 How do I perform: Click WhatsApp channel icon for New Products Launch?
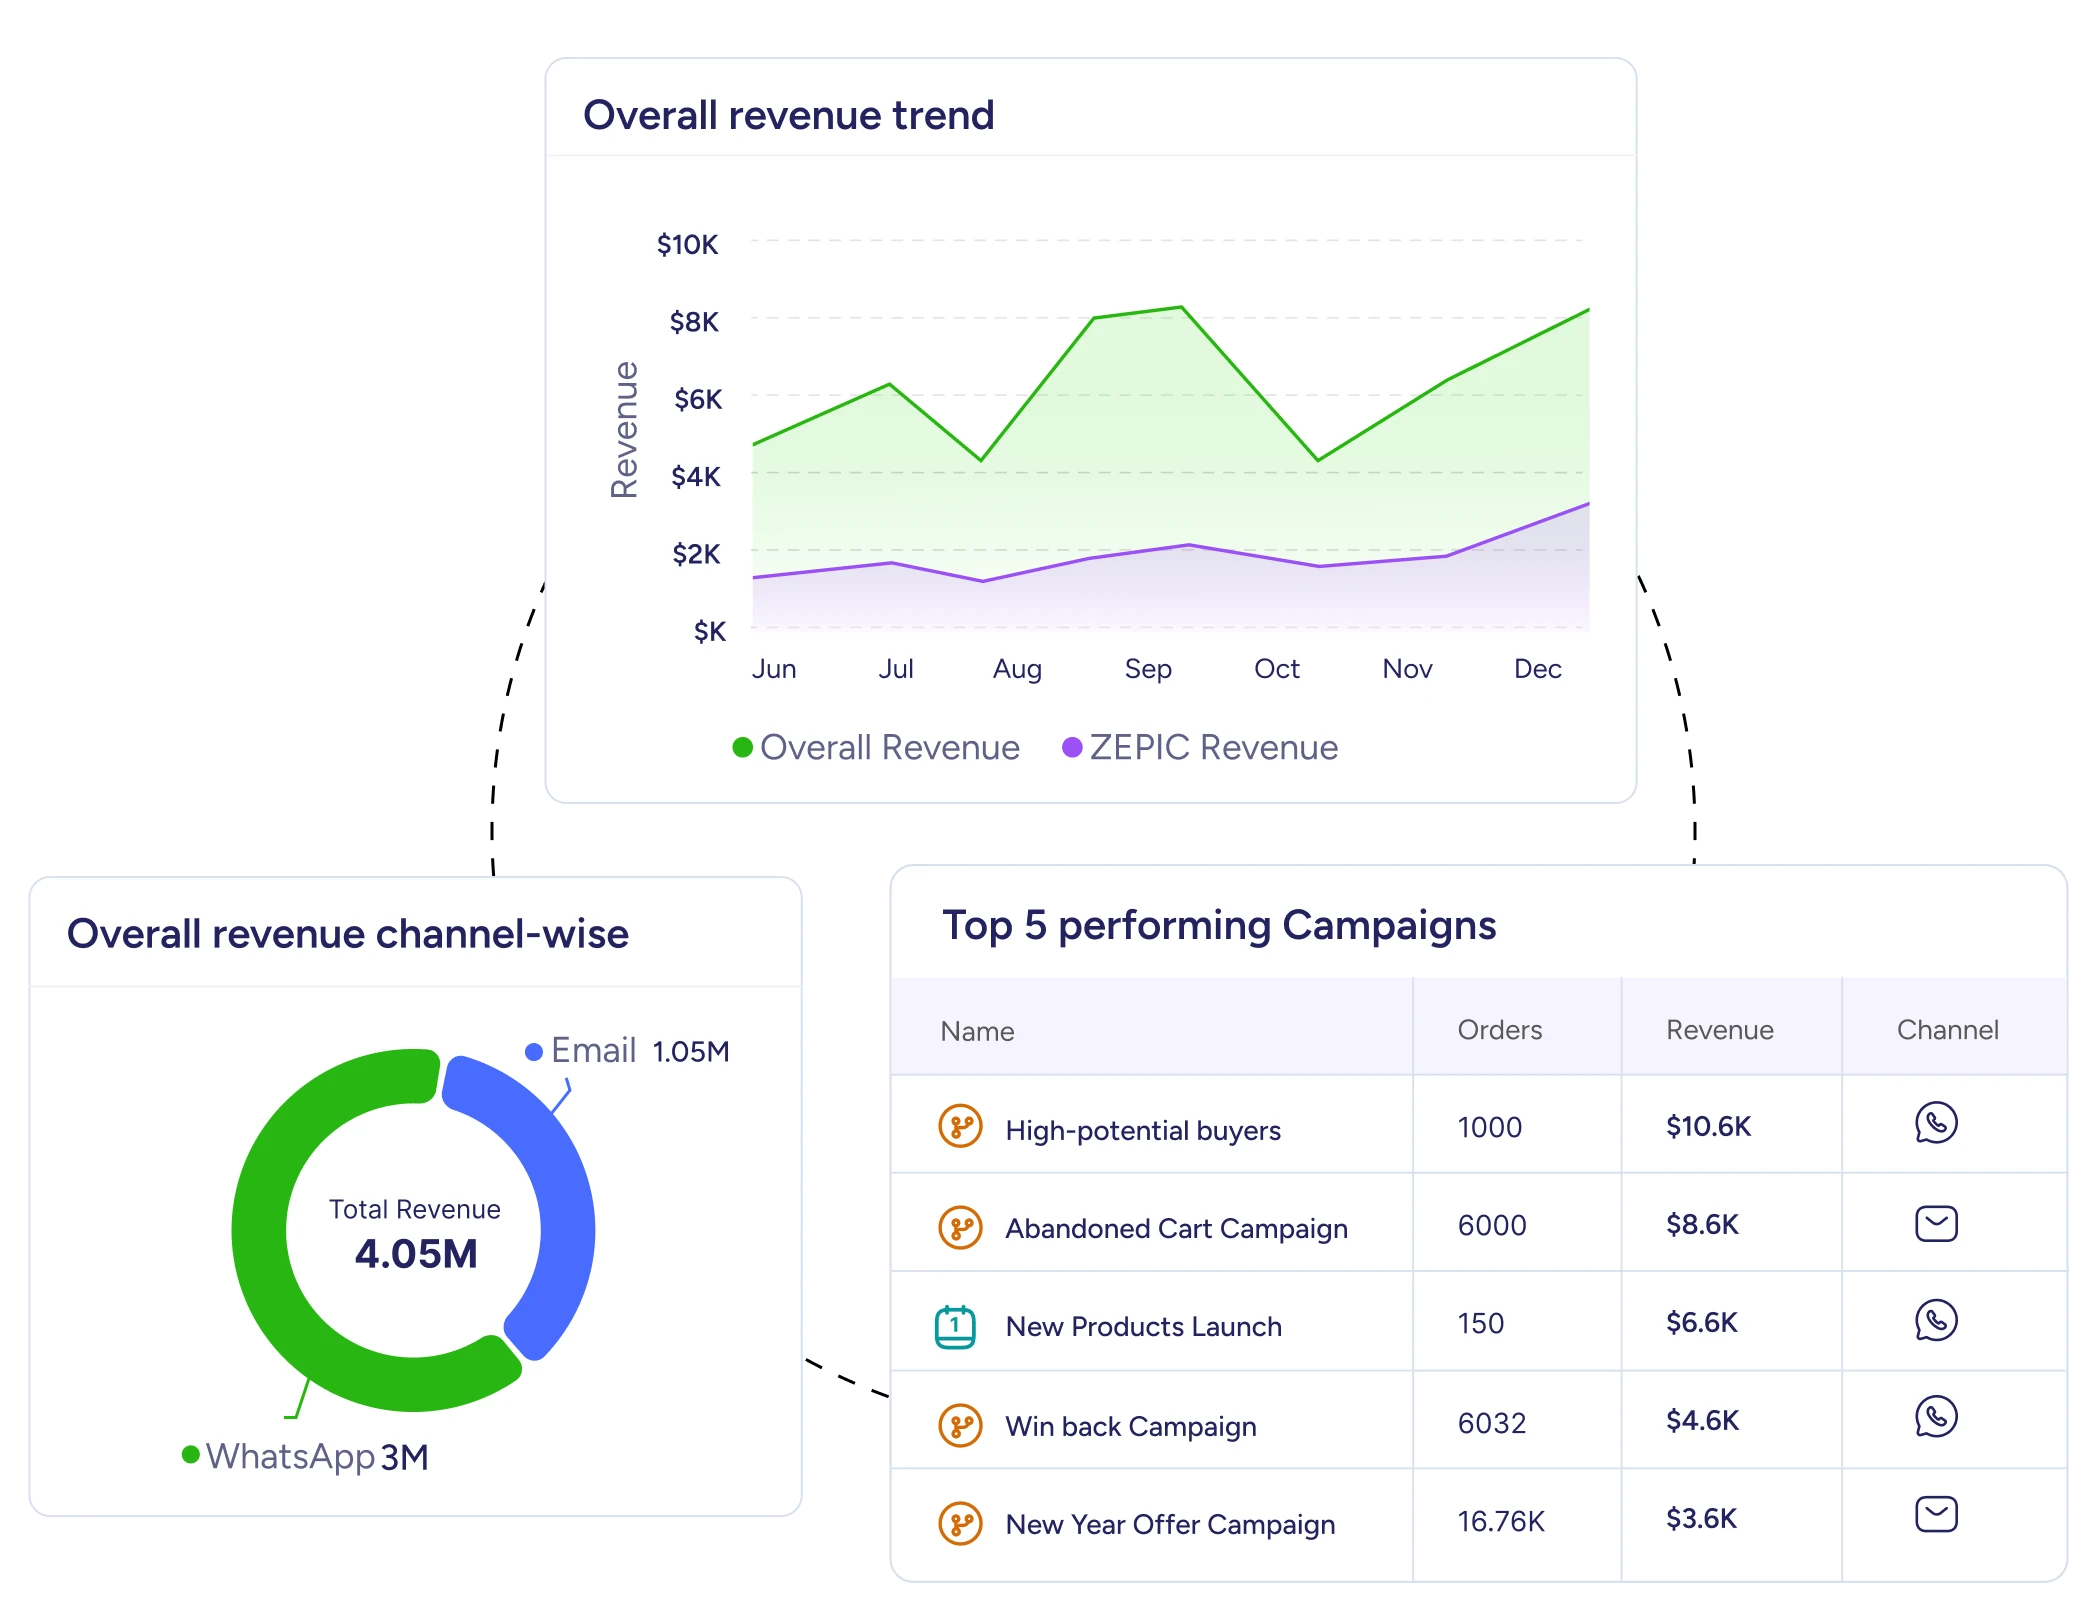1936,1321
